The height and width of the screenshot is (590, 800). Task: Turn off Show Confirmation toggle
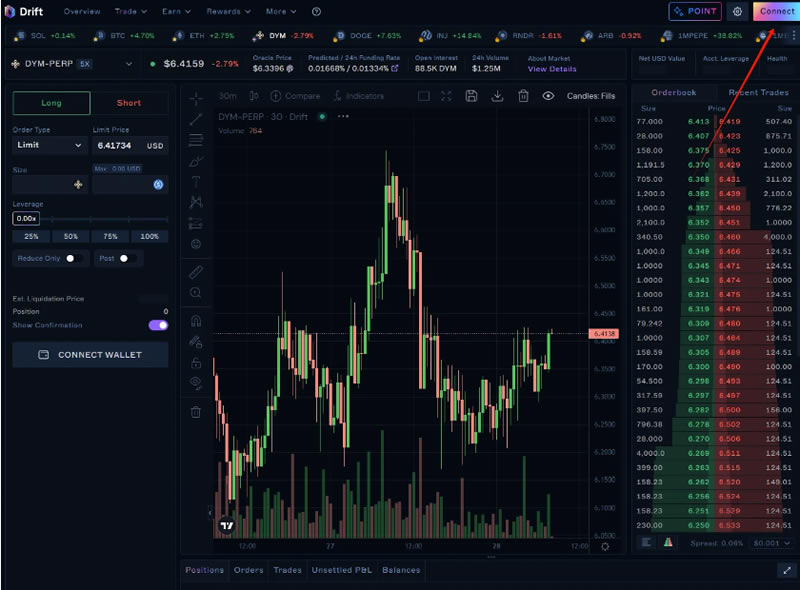(158, 325)
